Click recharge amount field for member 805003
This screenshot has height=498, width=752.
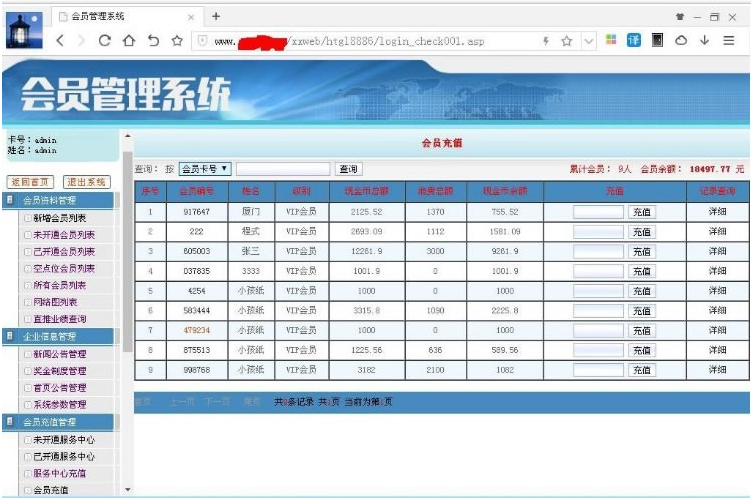pyautogui.click(x=598, y=252)
